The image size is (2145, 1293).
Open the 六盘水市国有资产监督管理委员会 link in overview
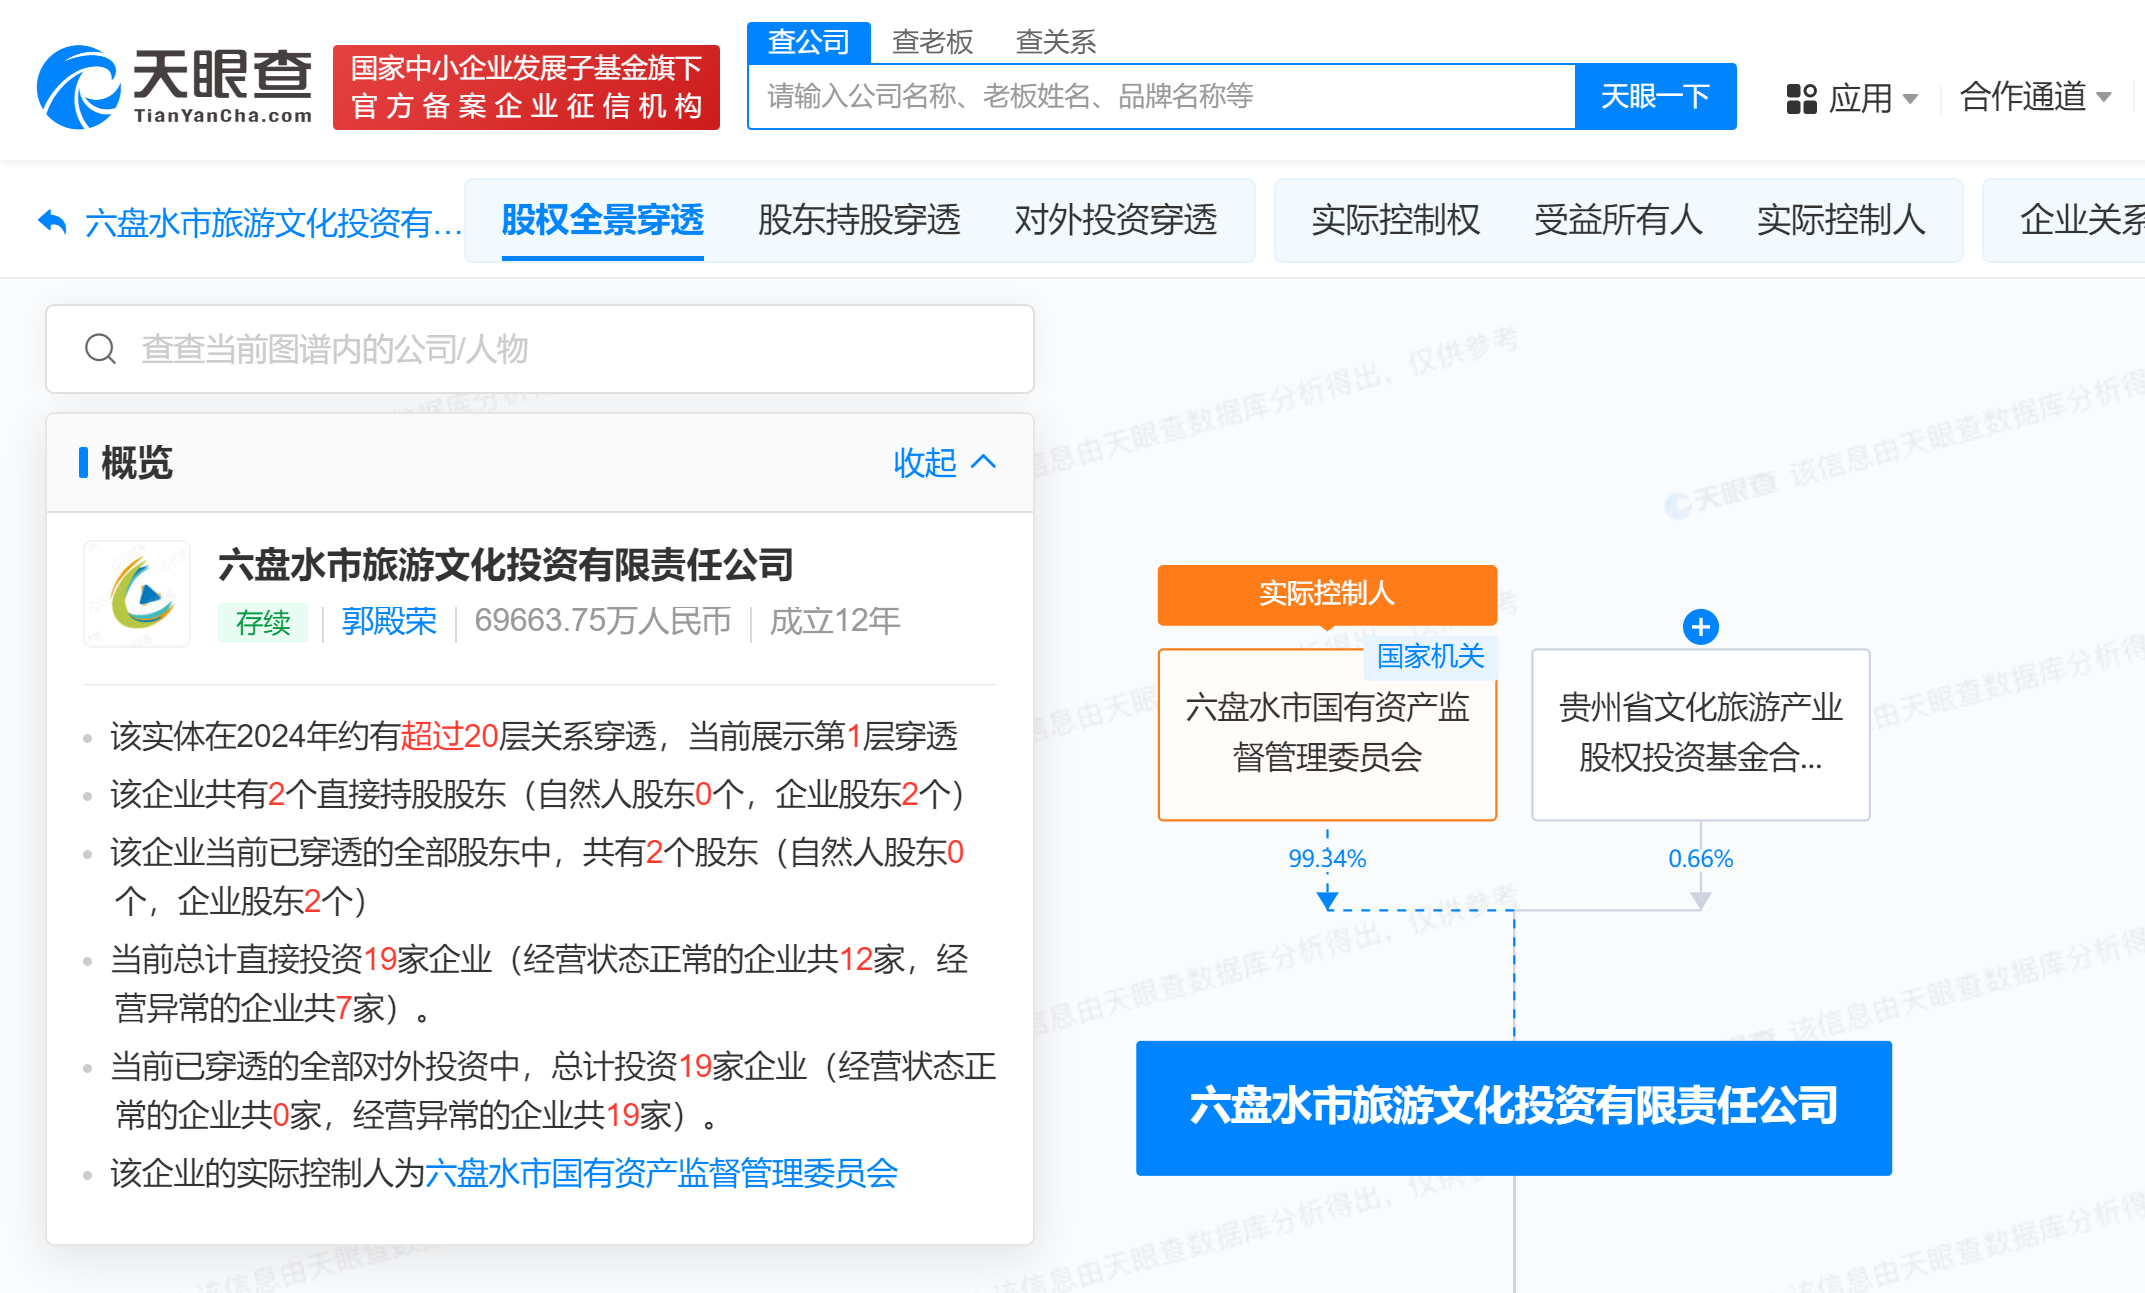[x=661, y=1173]
